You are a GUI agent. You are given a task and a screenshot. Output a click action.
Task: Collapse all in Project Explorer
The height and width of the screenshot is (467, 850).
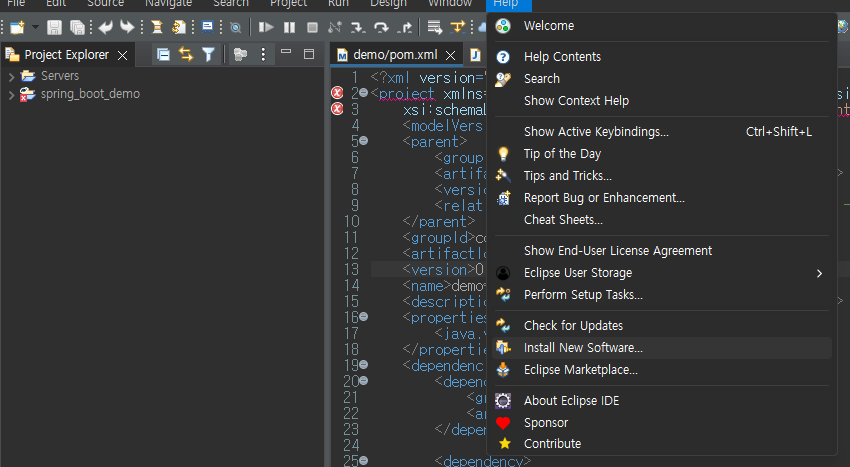click(x=163, y=54)
